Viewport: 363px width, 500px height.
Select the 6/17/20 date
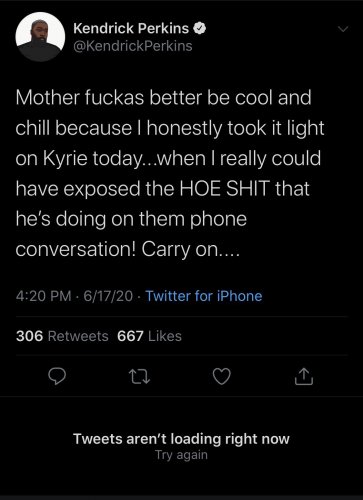pos(108,296)
